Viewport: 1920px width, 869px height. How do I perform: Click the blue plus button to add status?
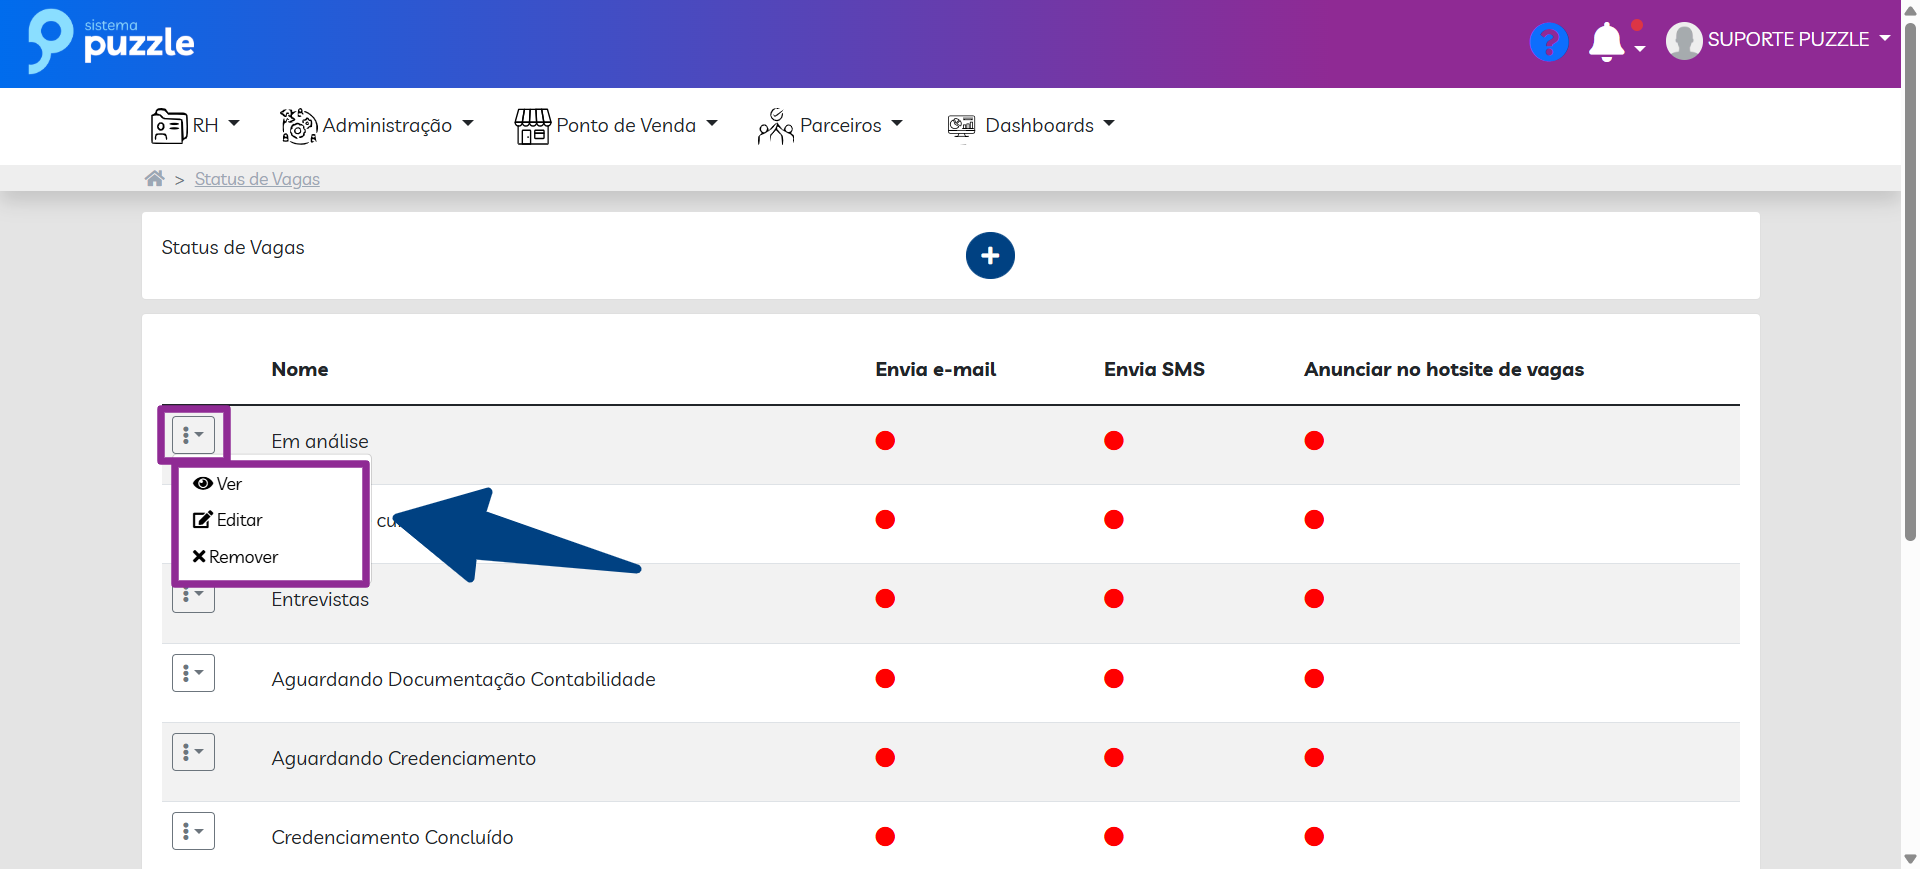(990, 256)
